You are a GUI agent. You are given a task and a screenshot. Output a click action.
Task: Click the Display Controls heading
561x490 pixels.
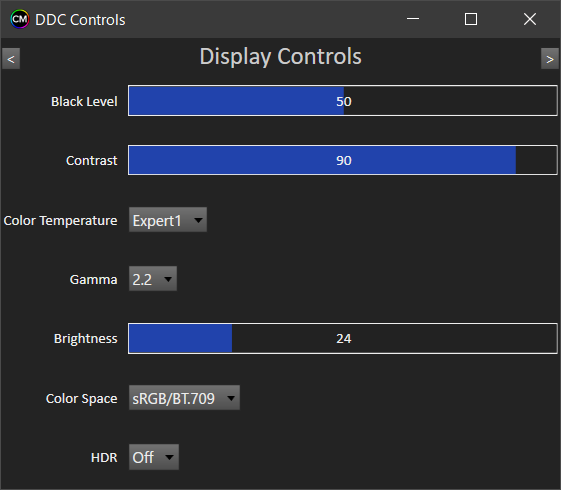tap(280, 57)
